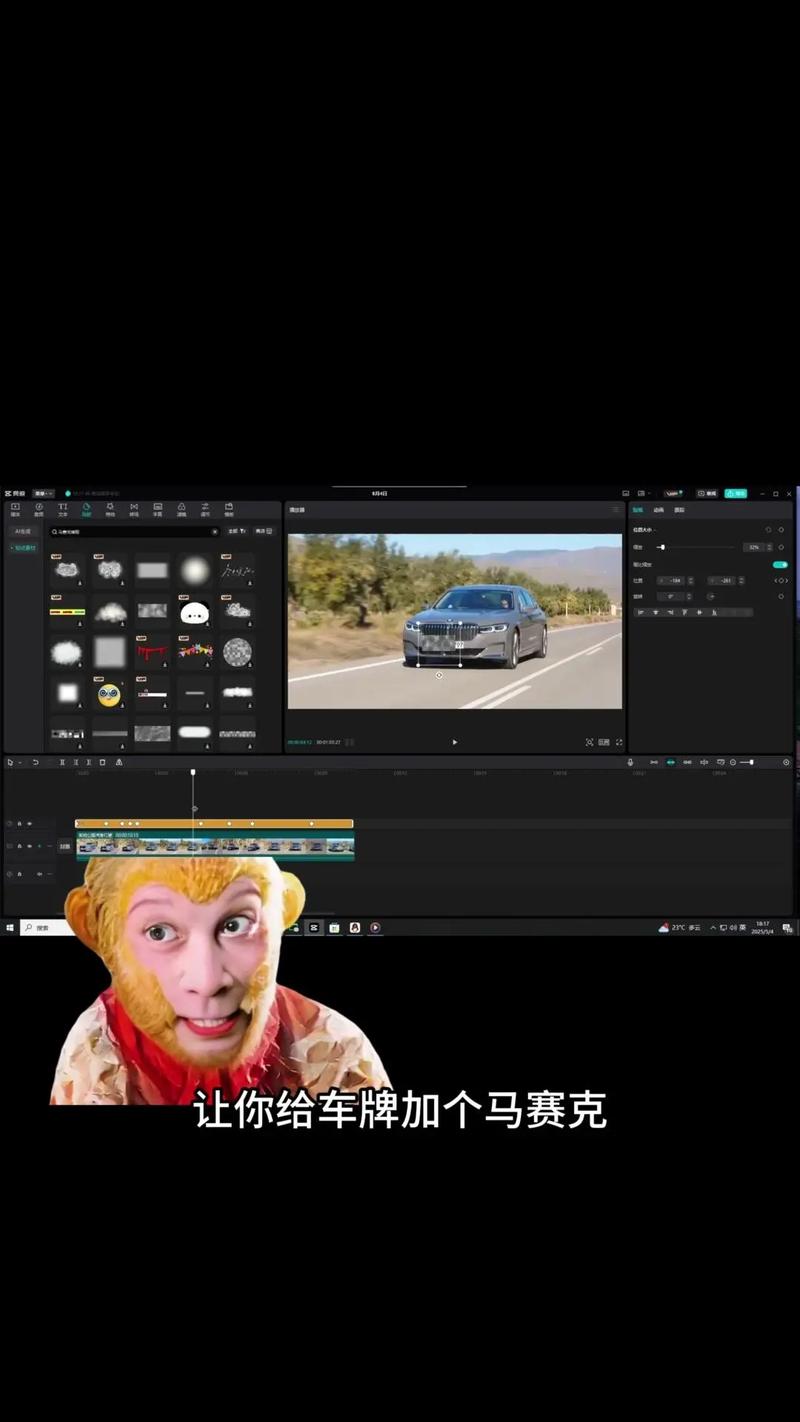Click the keyboard shortcuts icon in title bar

625,493
